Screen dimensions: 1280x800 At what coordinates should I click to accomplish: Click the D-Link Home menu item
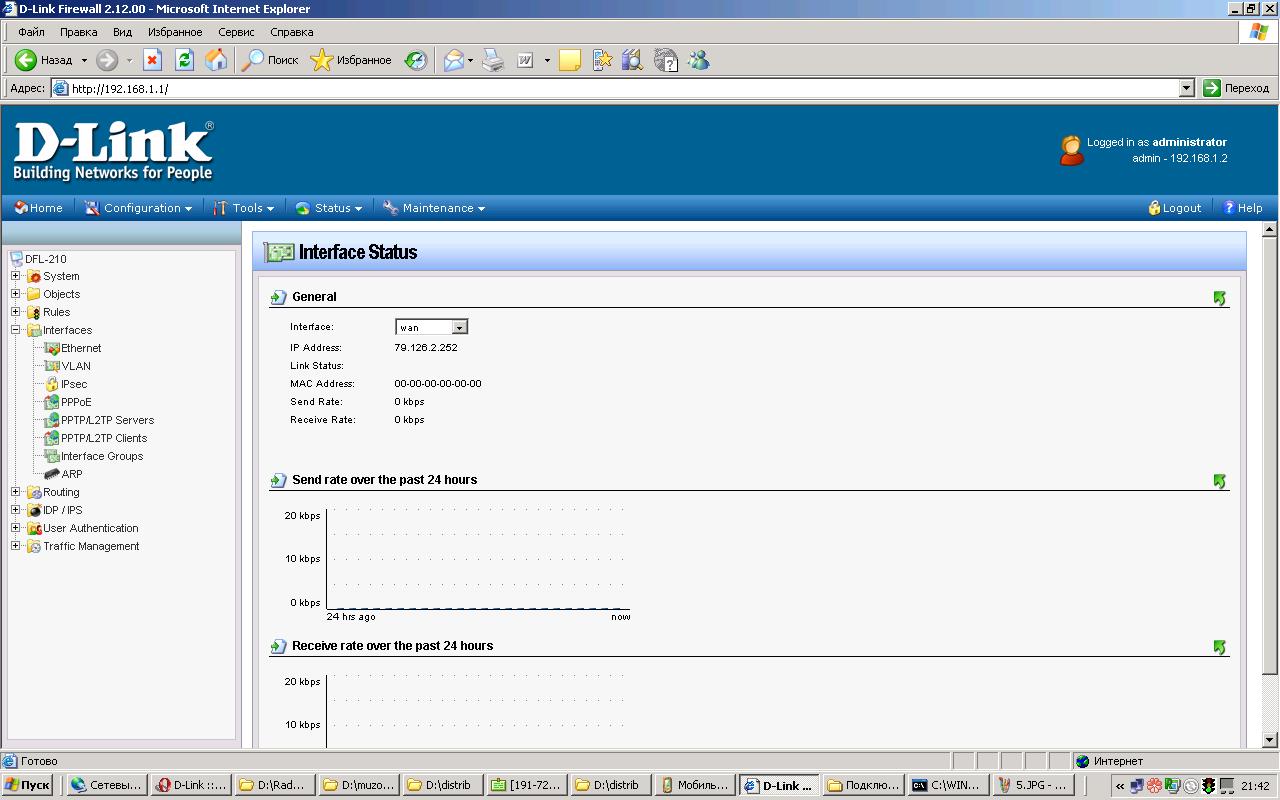(x=39, y=208)
